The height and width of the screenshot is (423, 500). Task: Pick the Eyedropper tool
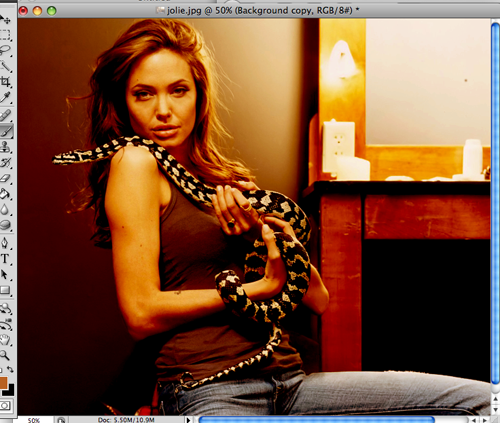[x=5, y=97]
